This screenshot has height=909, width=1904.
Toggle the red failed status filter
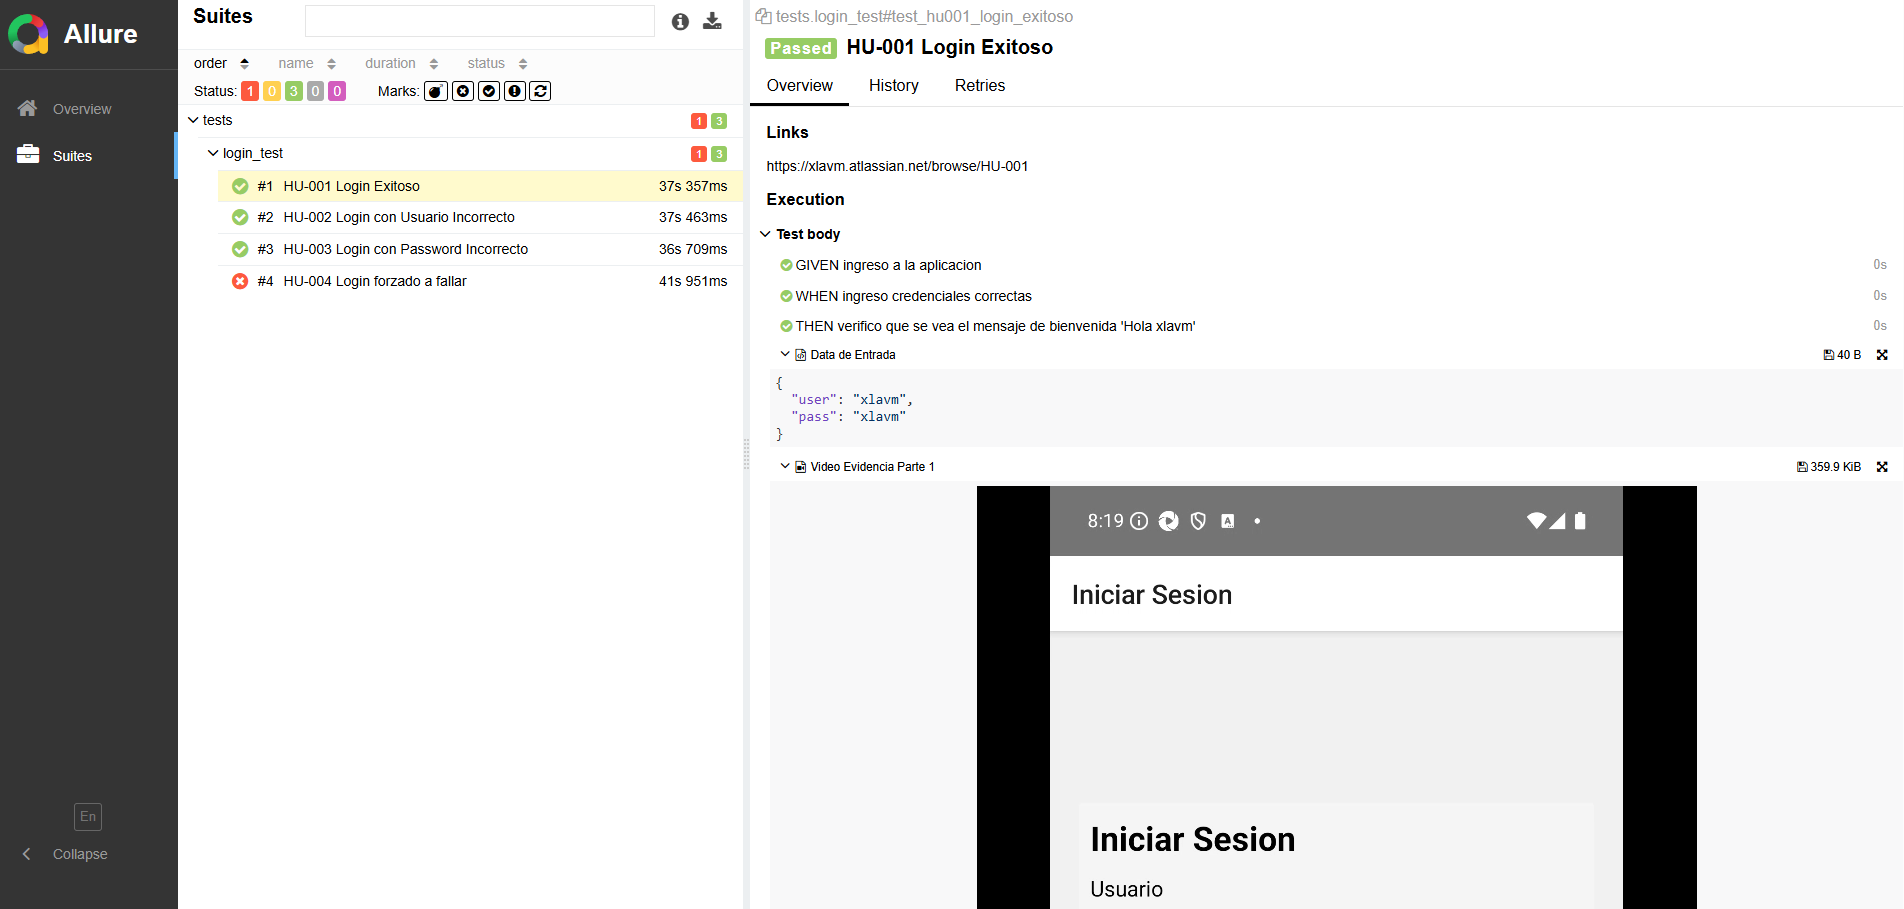(250, 91)
